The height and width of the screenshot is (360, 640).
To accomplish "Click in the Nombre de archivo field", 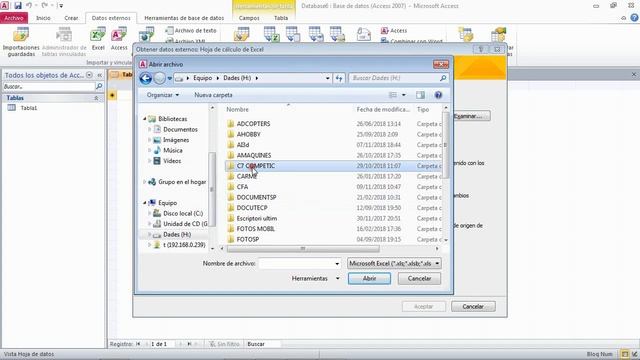I will pos(296,264).
